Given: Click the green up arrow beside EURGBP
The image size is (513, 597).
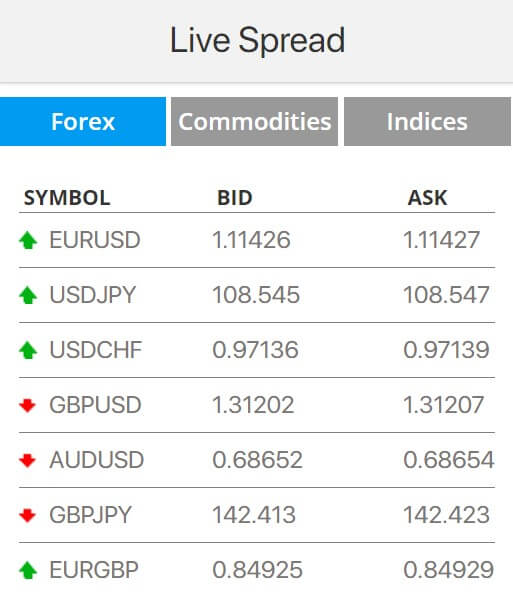Looking at the screenshot, I should pyautogui.click(x=28, y=570).
